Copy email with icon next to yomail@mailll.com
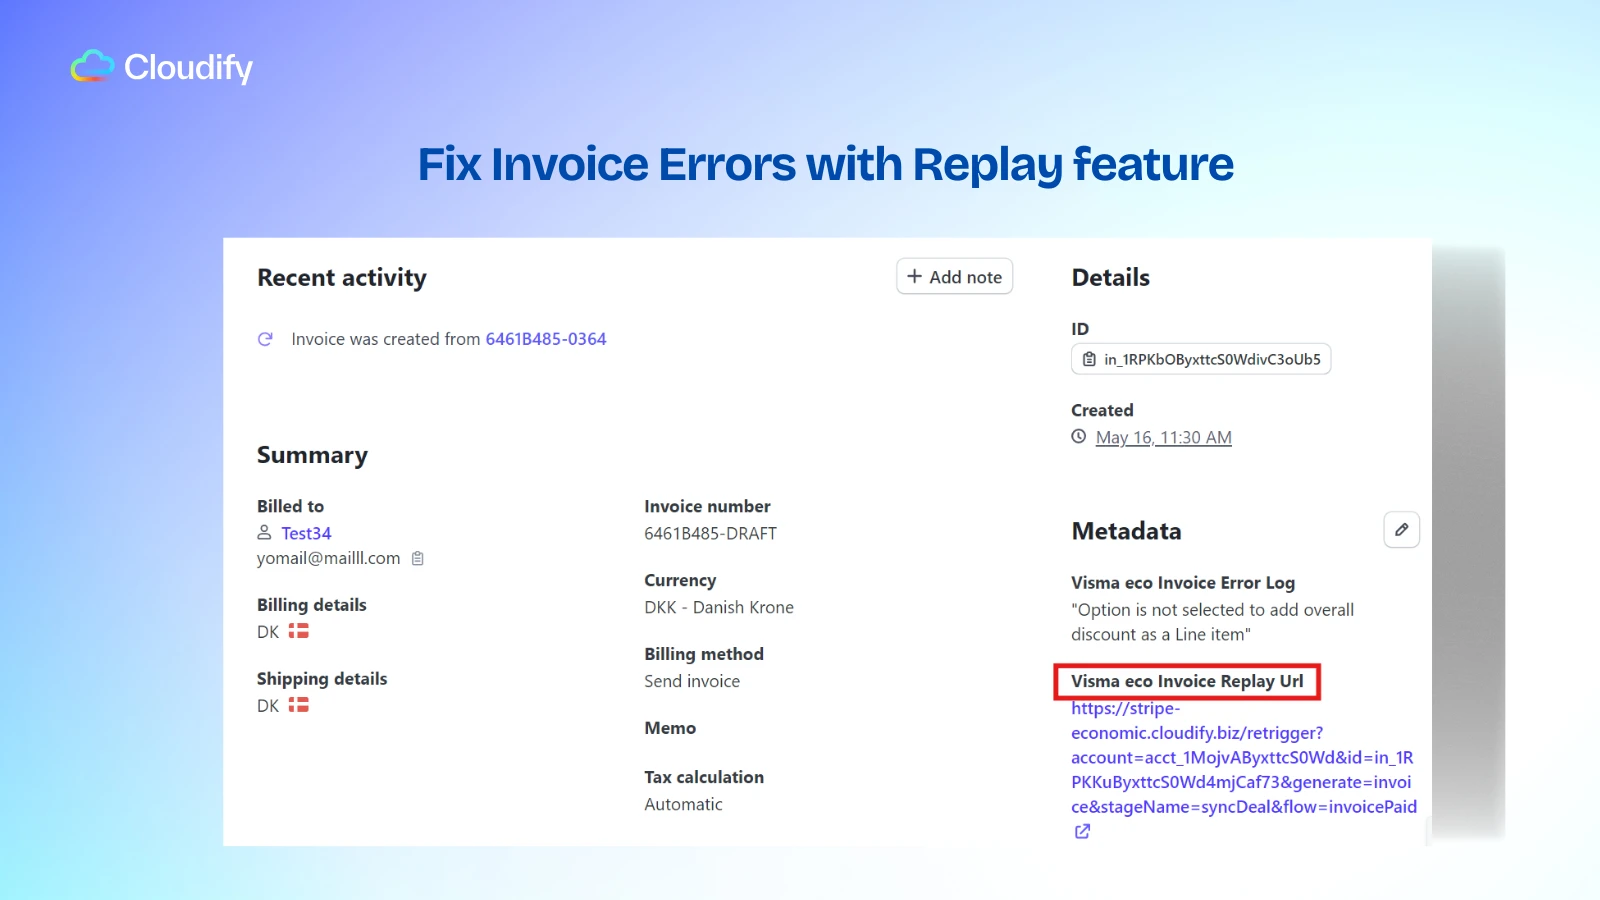 [x=418, y=558]
